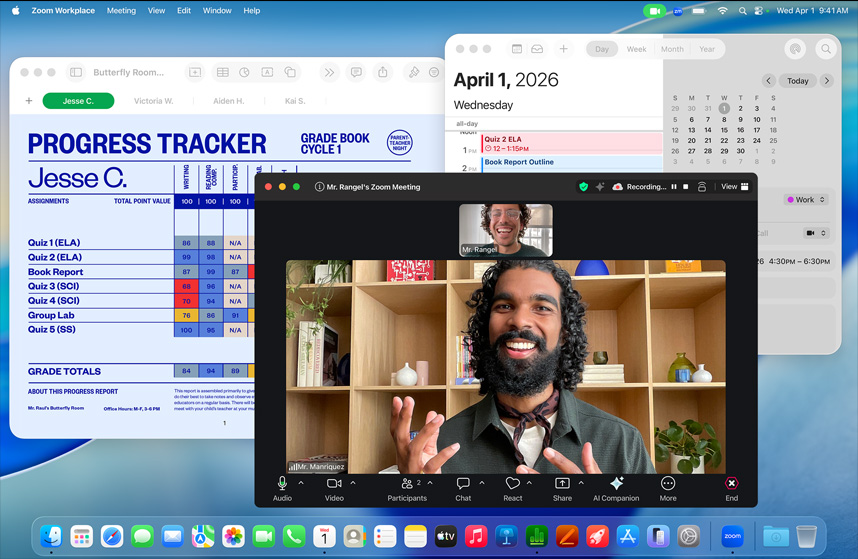The height and width of the screenshot is (559, 858).
Task: Open the Zoom Chat panel
Action: pyautogui.click(x=463, y=484)
